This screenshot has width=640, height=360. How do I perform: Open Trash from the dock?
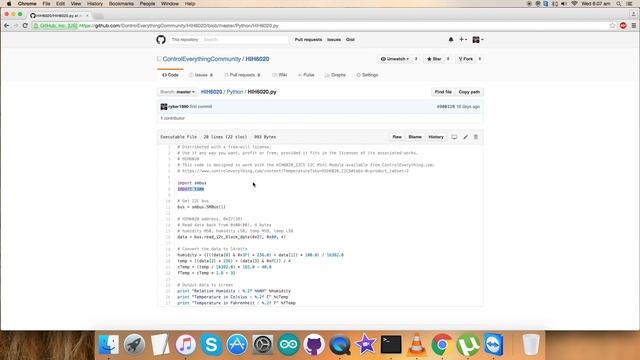click(531, 344)
